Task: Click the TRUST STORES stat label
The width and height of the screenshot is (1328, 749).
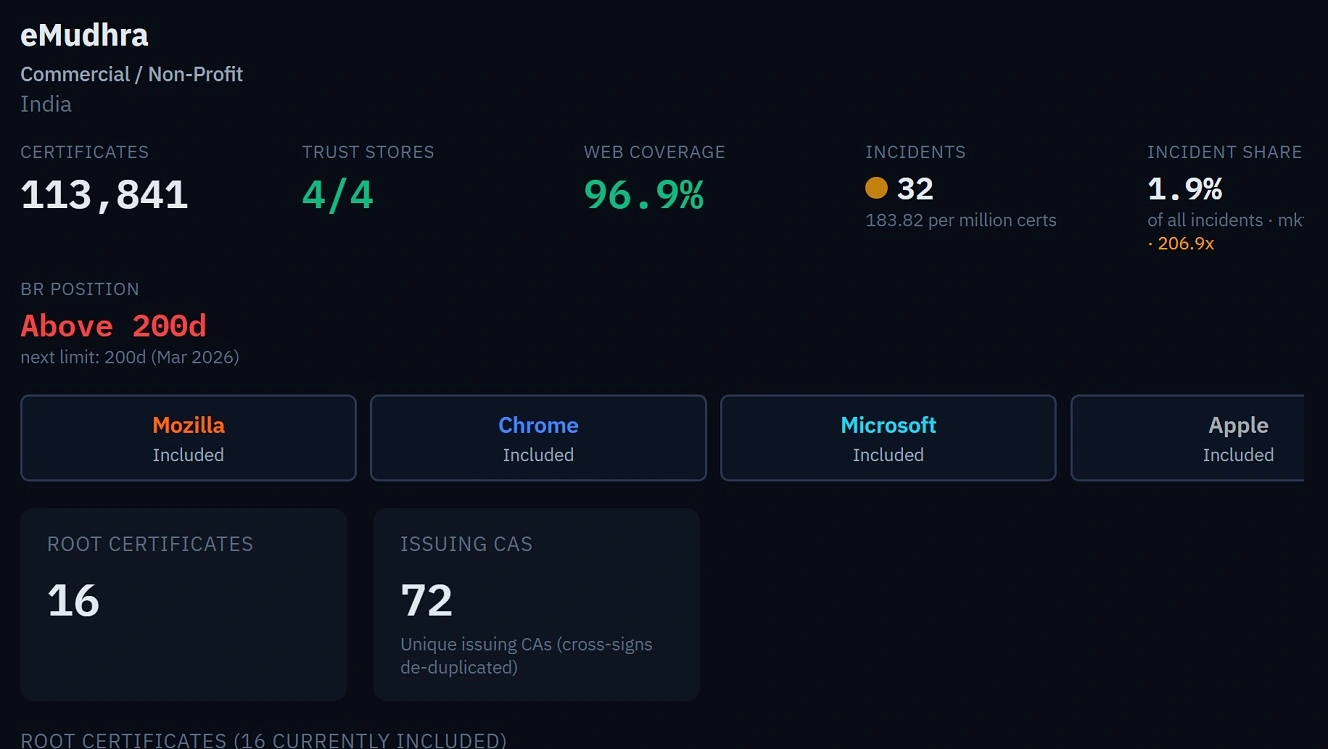Action: [x=368, y=152]
